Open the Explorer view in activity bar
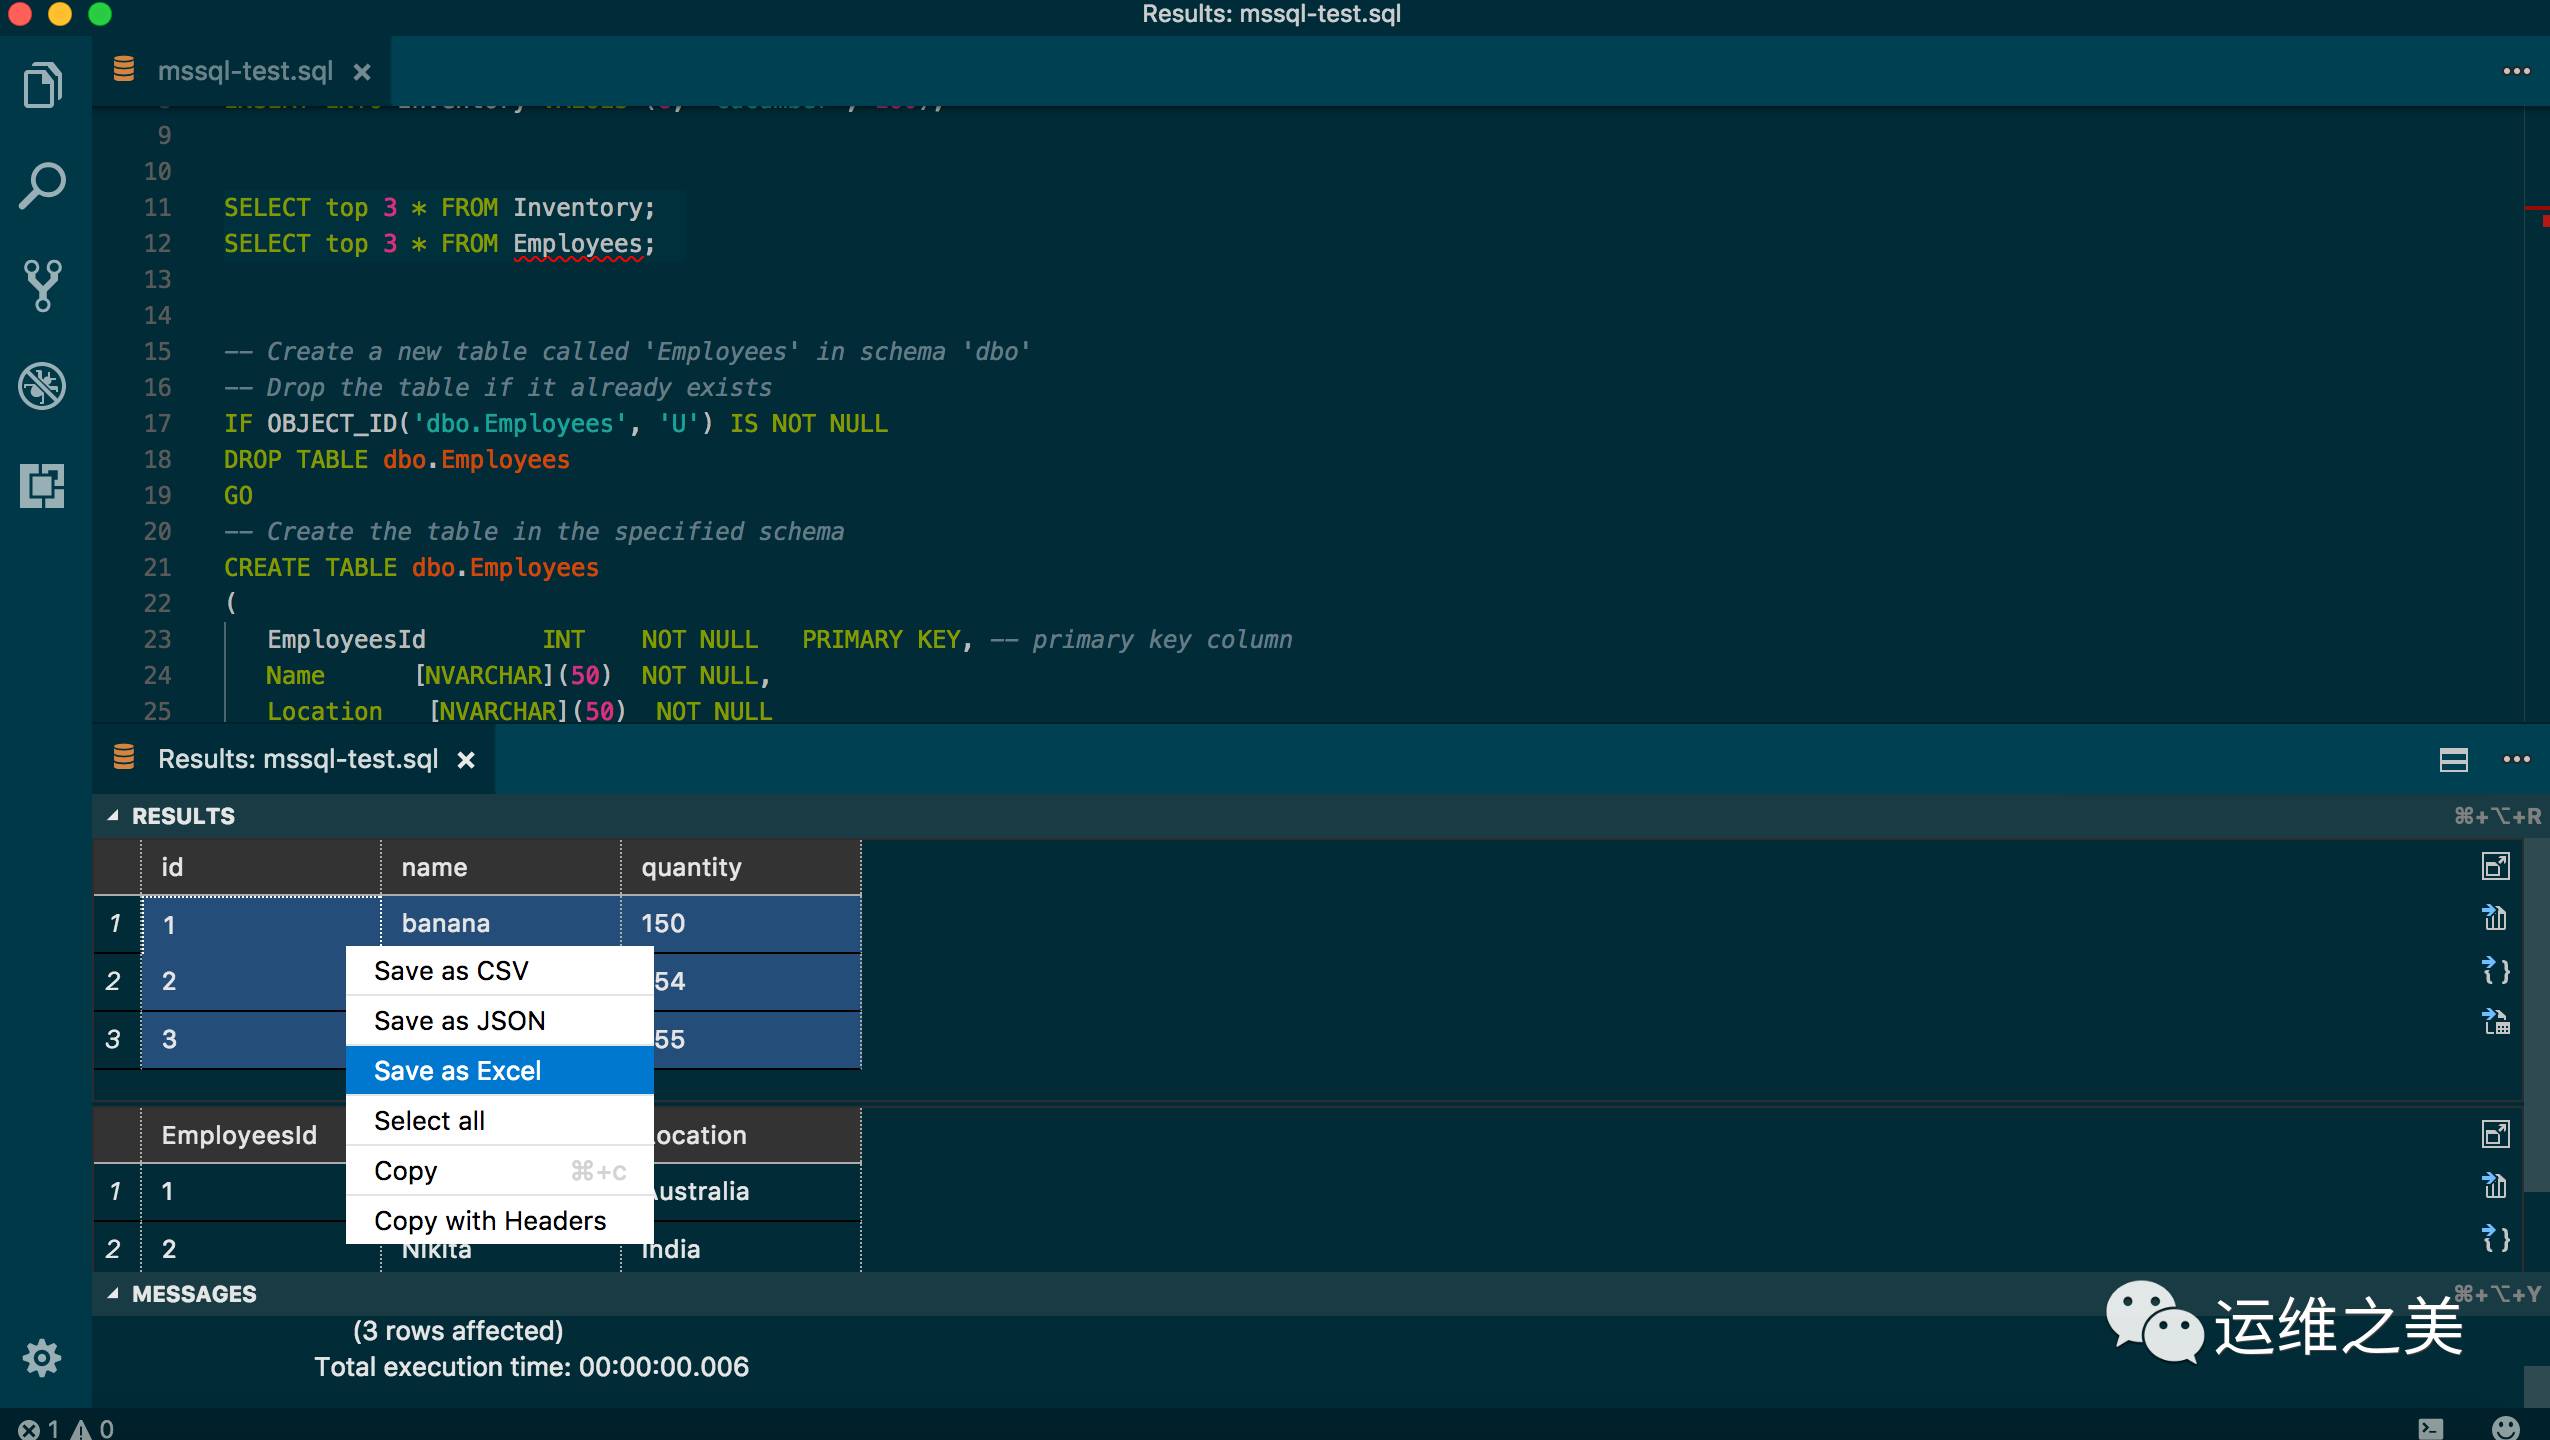2550x1440 pixels. pos(42,85)
